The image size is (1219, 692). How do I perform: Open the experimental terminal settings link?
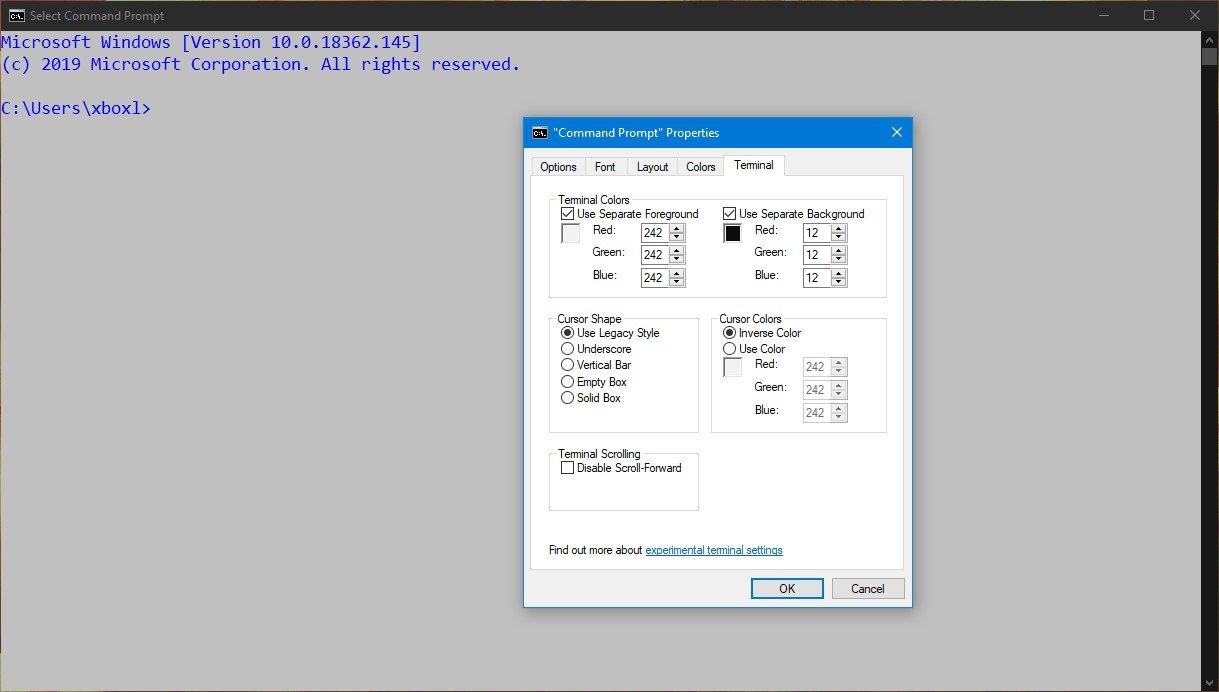point(714,550)
